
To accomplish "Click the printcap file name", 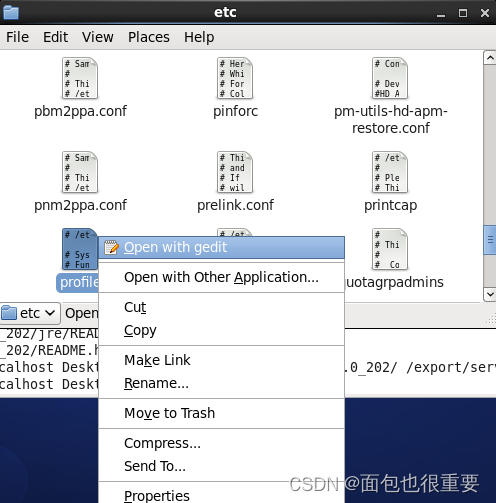I will point(390,205).
